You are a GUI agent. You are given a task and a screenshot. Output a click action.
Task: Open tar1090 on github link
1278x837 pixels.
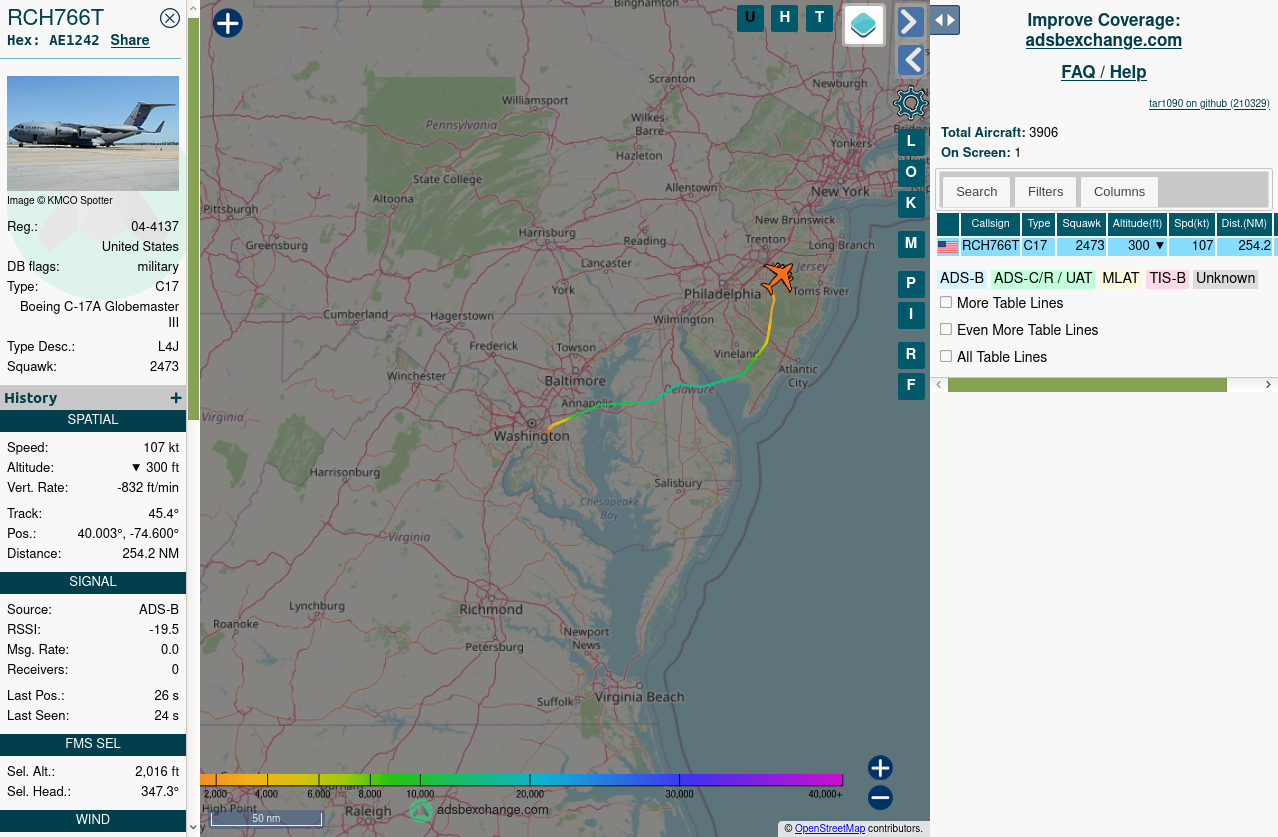[x=1209, y=103]
